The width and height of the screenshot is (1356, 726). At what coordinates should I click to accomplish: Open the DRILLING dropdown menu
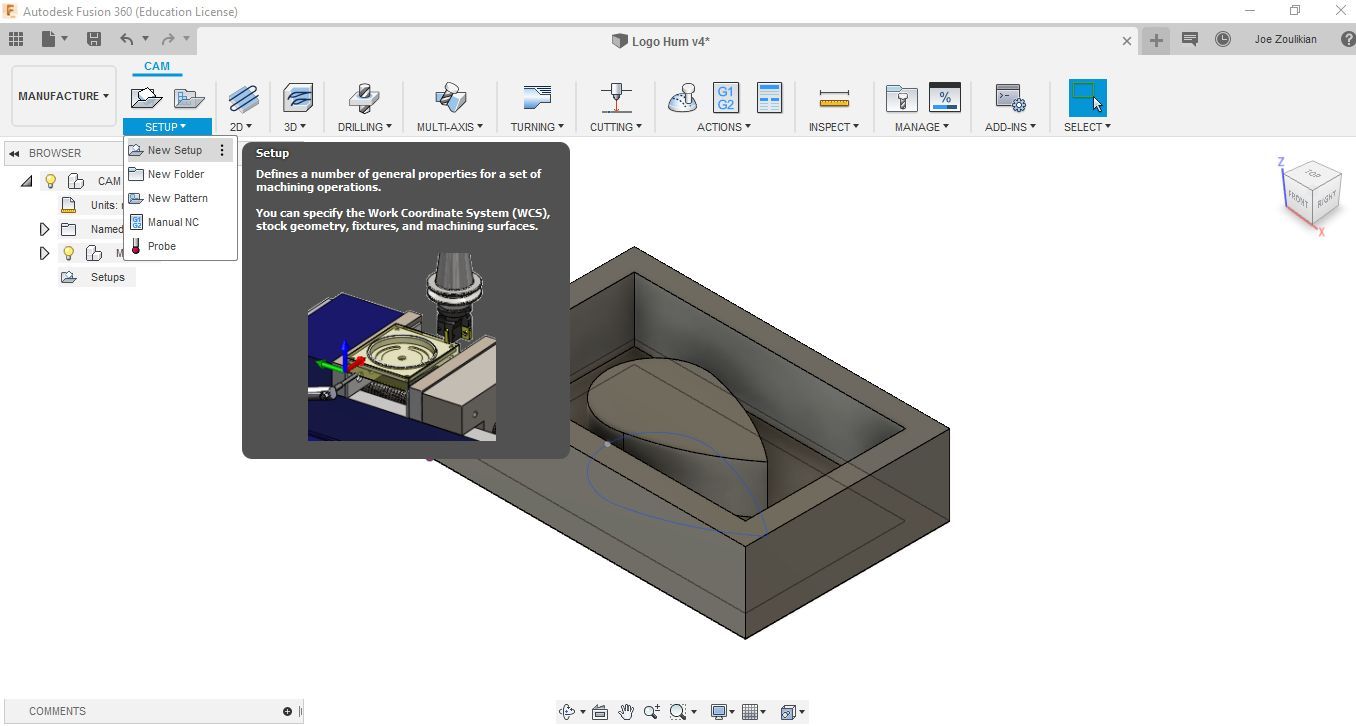coord(365,127)
